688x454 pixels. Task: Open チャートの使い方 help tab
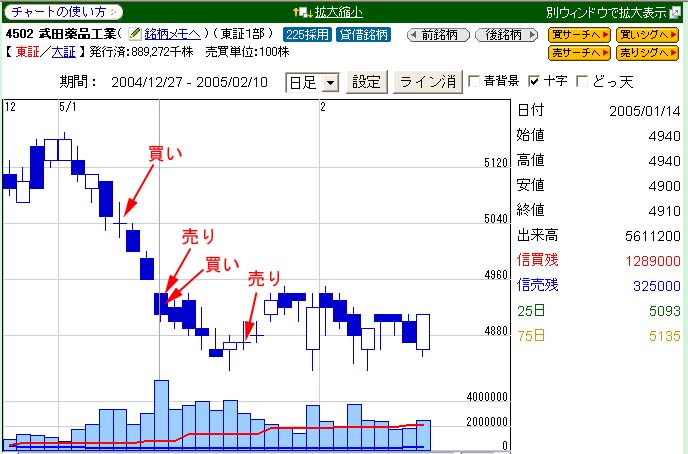pyautogui.click(x=62, y=12)
